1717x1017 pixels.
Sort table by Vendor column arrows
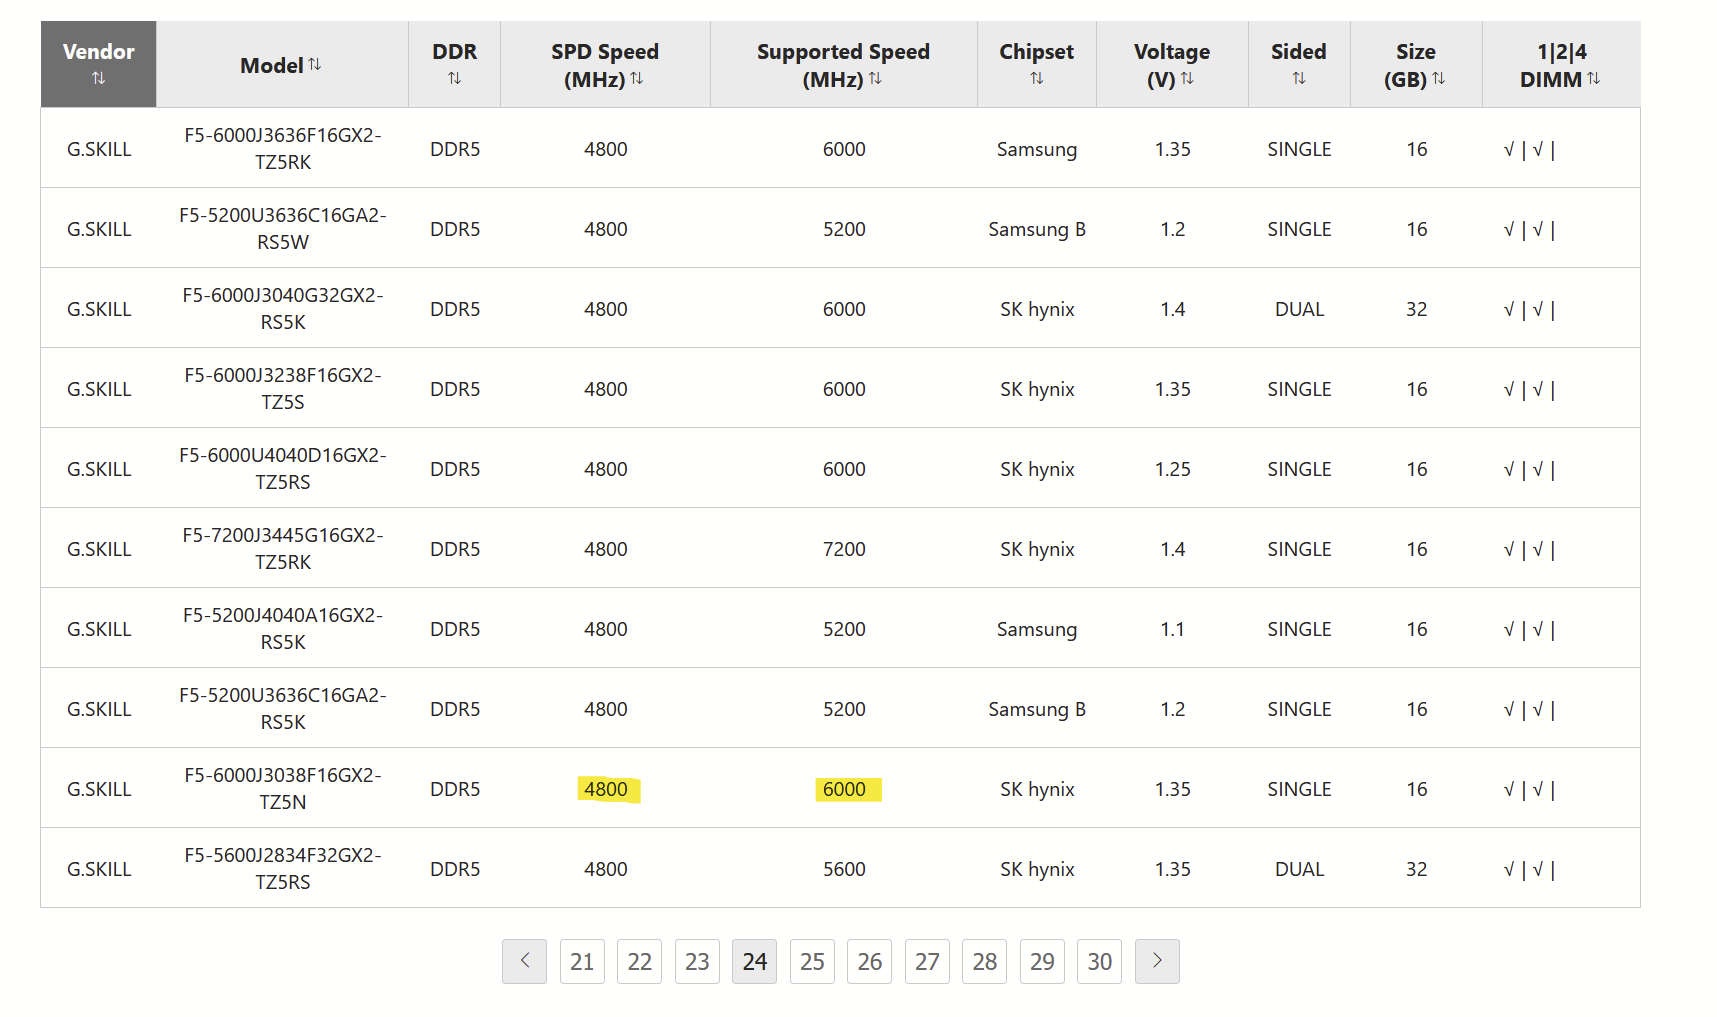coord(98,78)
